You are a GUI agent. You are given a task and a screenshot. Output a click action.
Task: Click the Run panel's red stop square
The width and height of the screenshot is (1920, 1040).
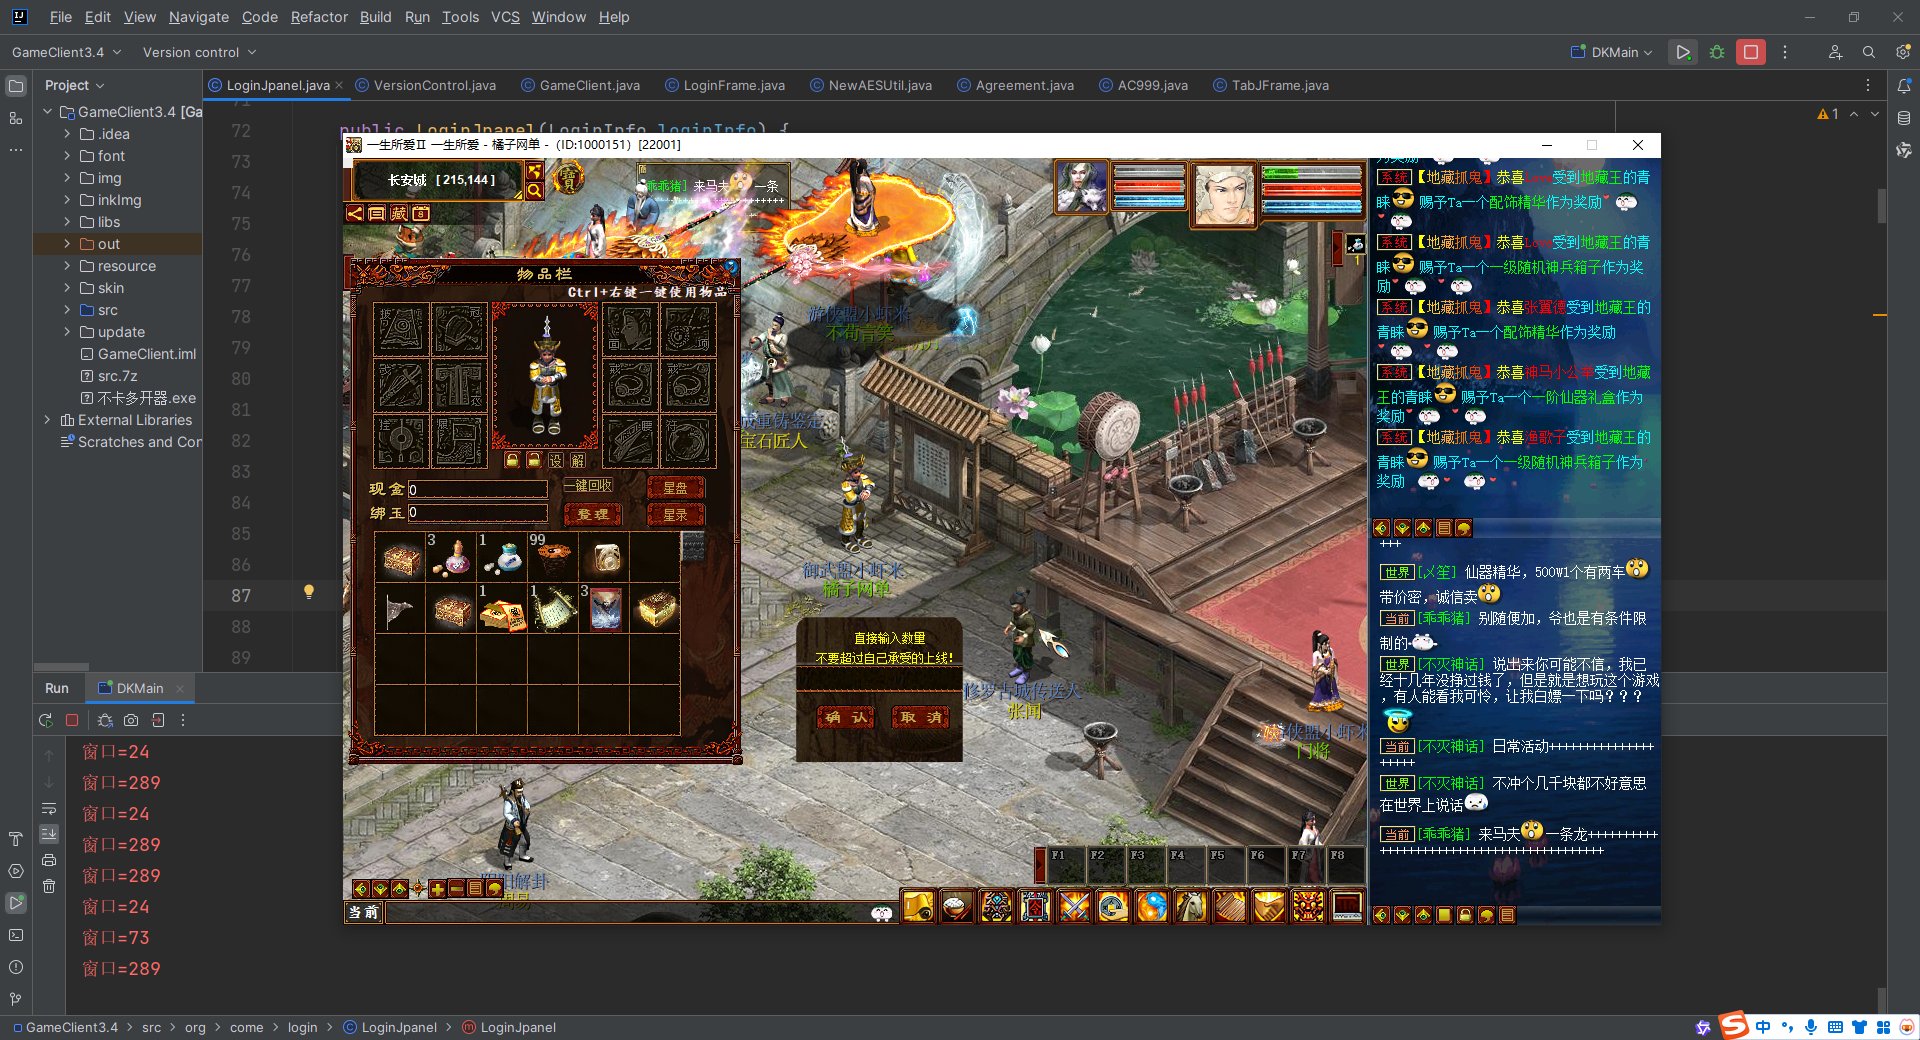(x=72, y=720)
